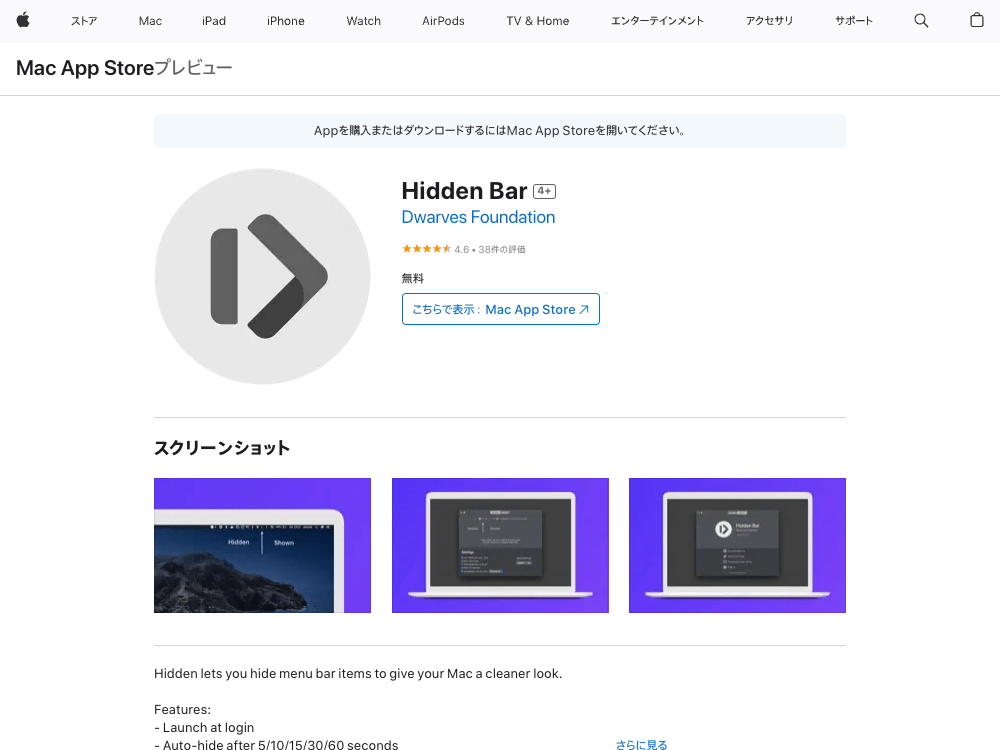Open the サポート menu item
This screenshot has height=750, width=1000.
853,20
